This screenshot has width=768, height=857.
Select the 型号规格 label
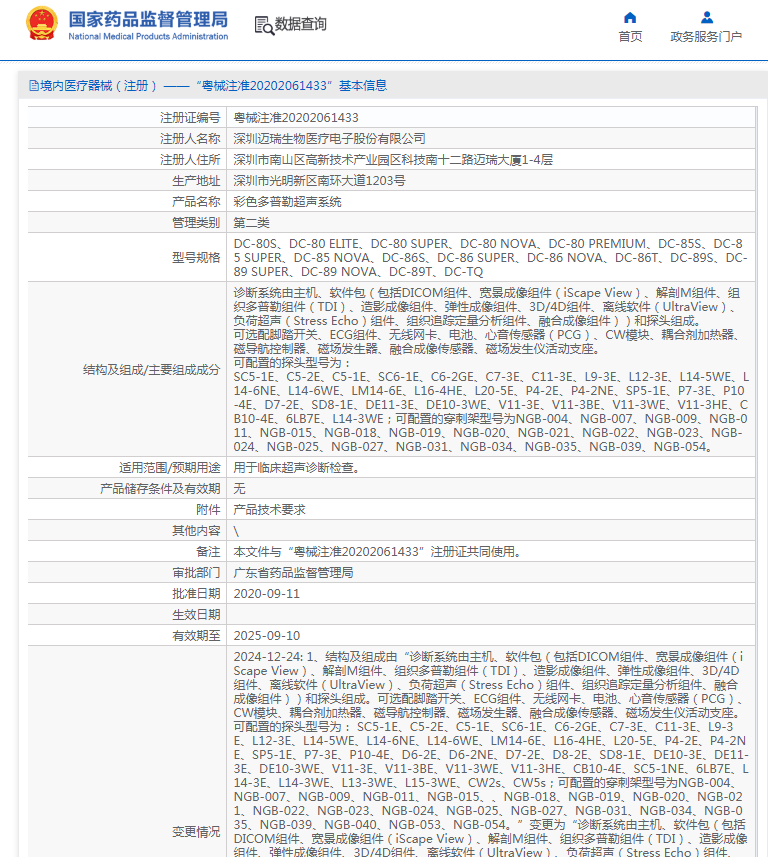(196, 257)
